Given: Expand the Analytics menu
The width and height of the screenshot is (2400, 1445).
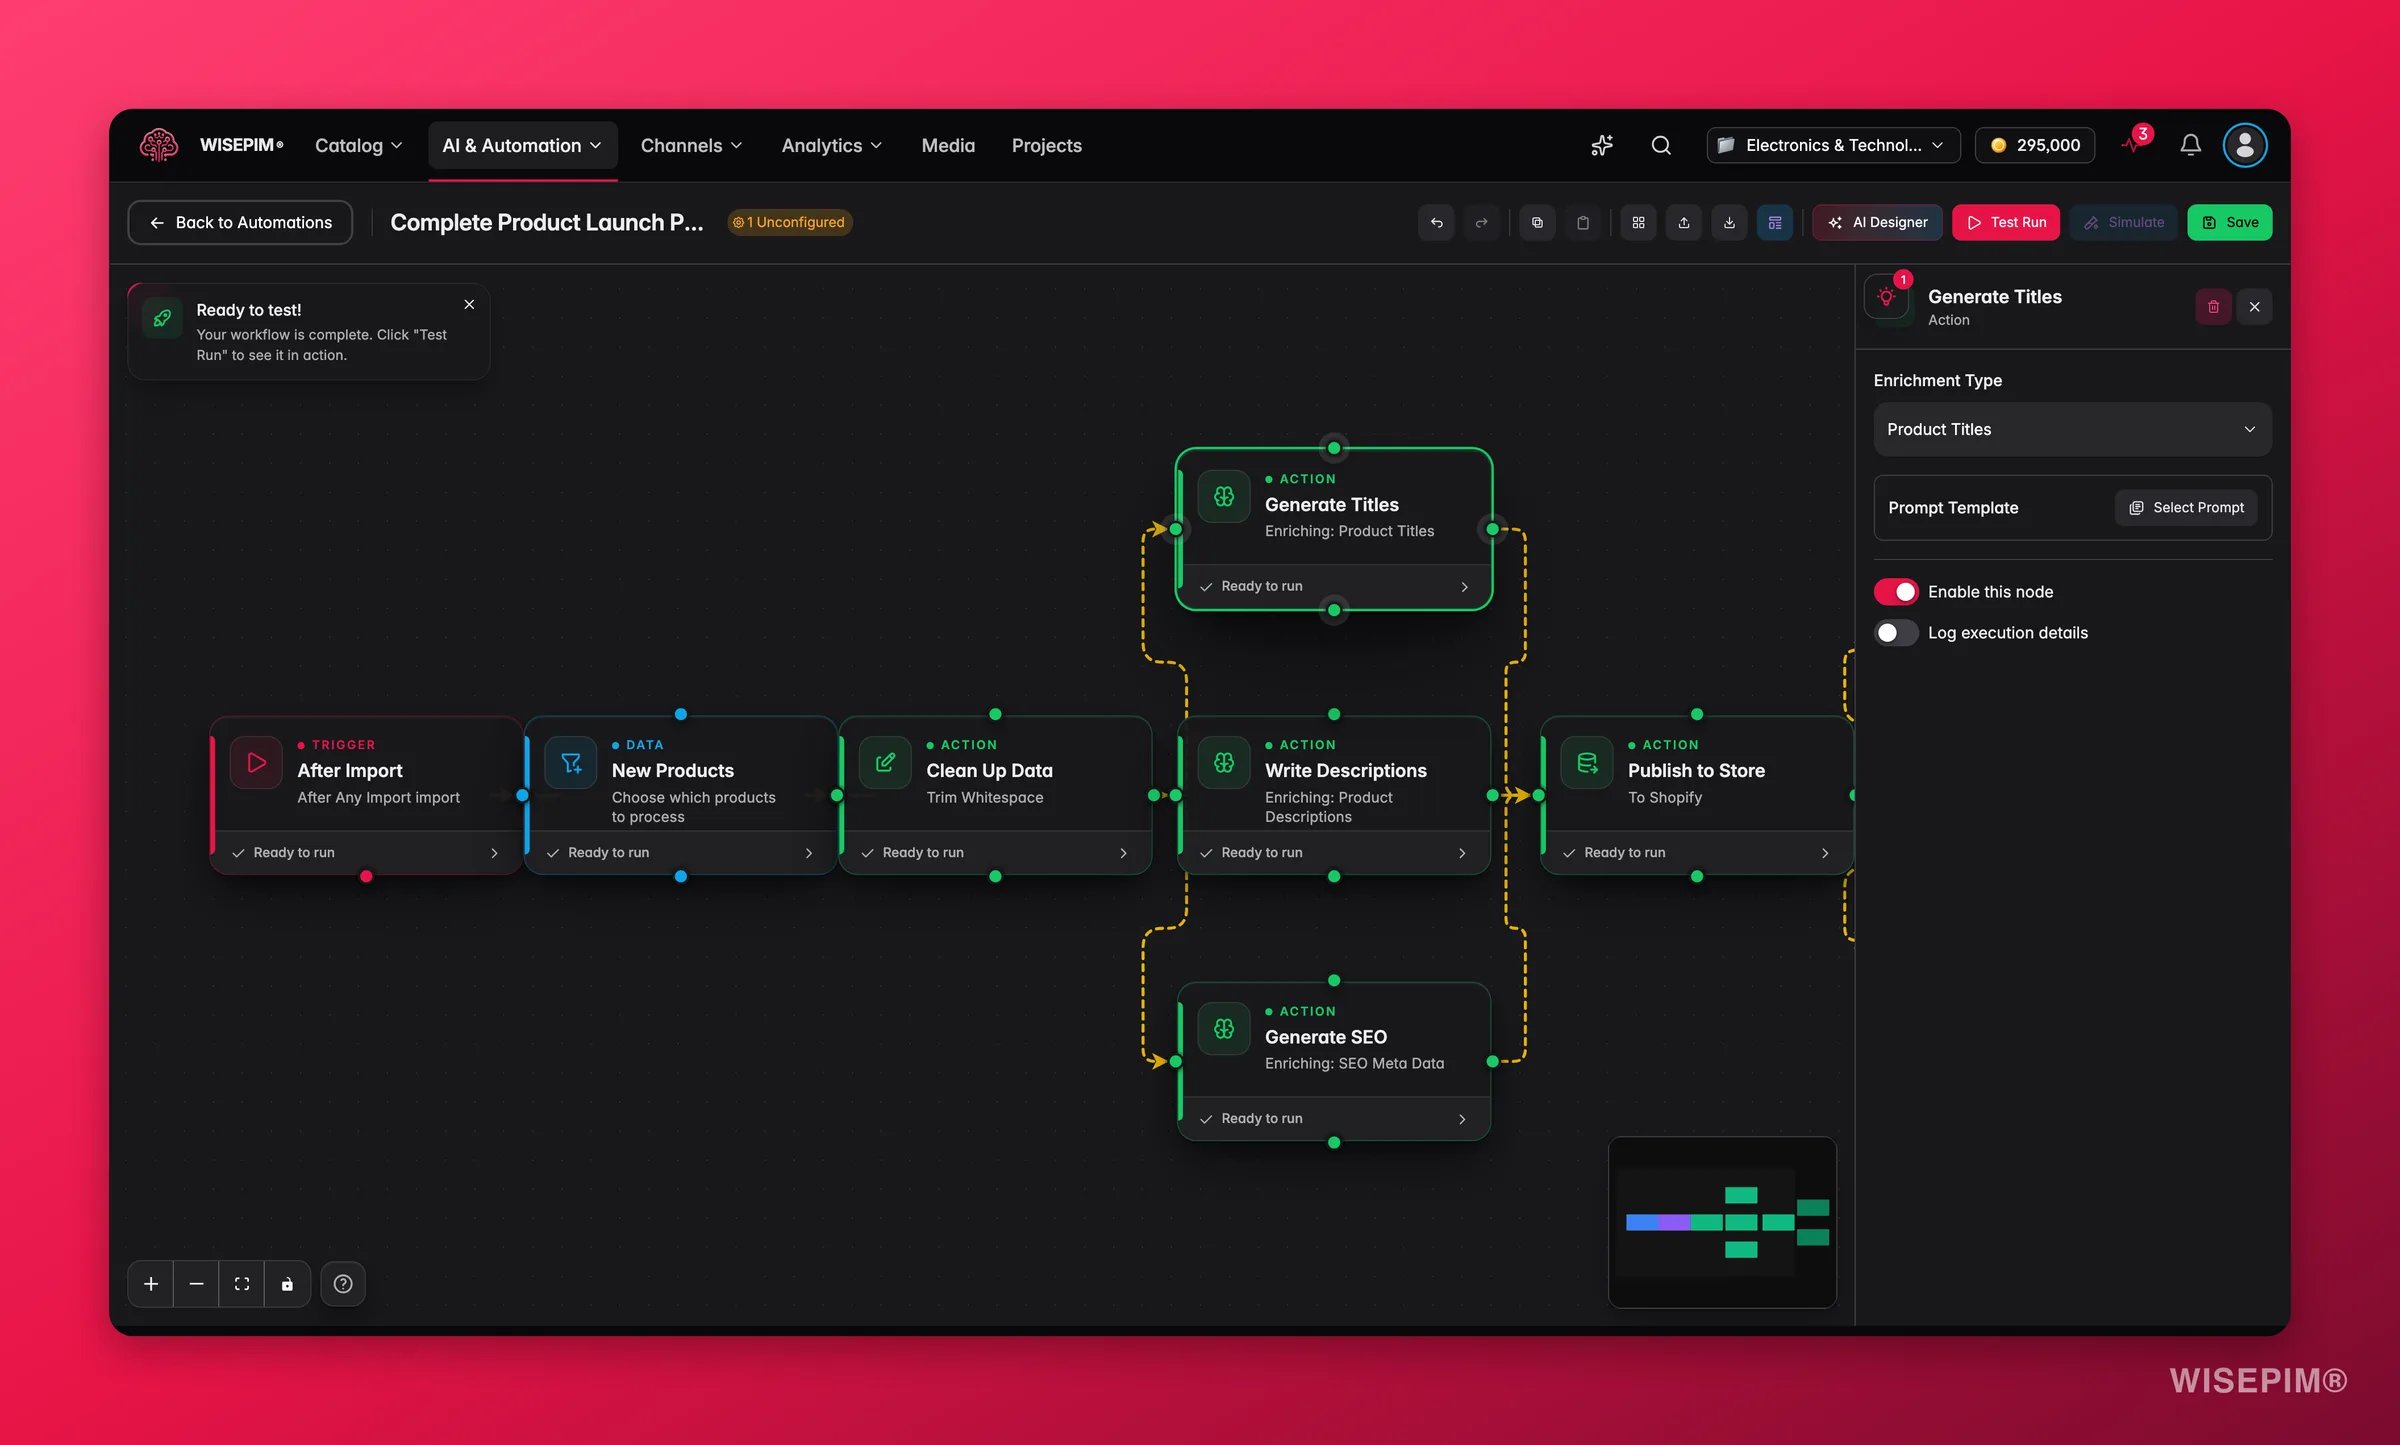Looking at the screenshot, I should click(x=831, y=145).
